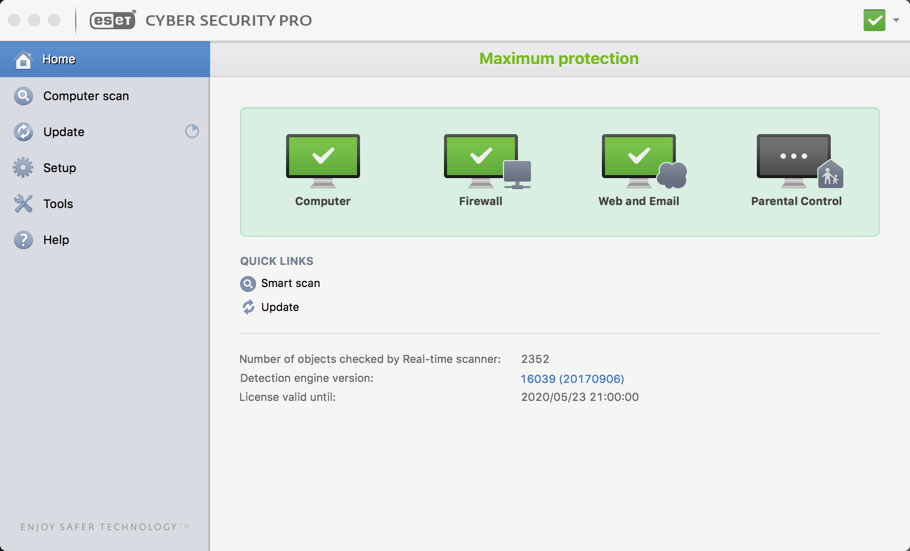
Task: Click the Maximum protection status heading
Action: 559,59
